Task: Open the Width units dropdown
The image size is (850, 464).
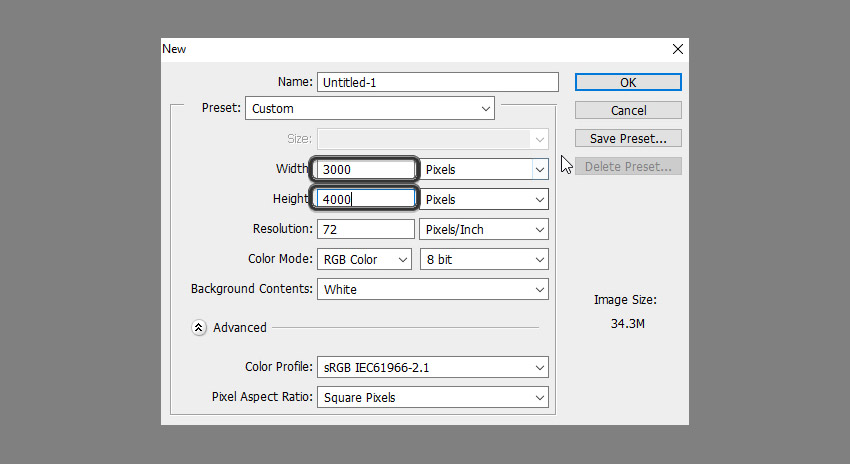Action: tap(484, 169)
